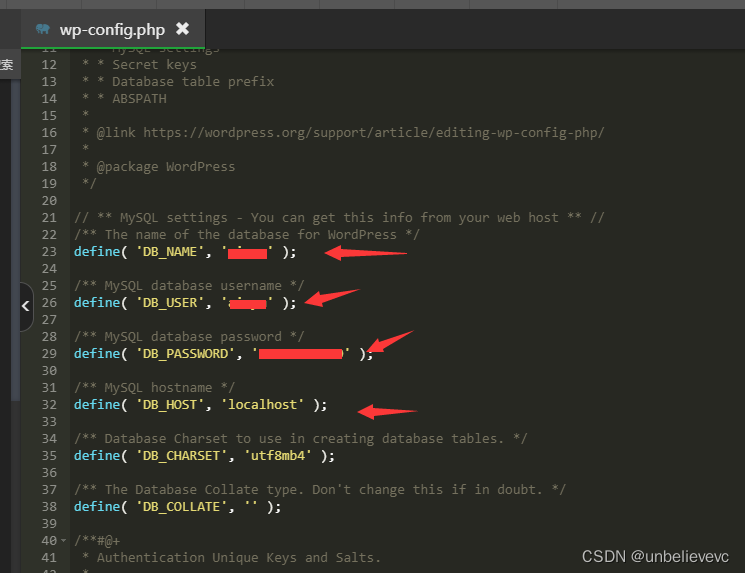Click 'The Database Collate type' comment
The height and width of the screenshot is (573, 745).
click(320, 489)
